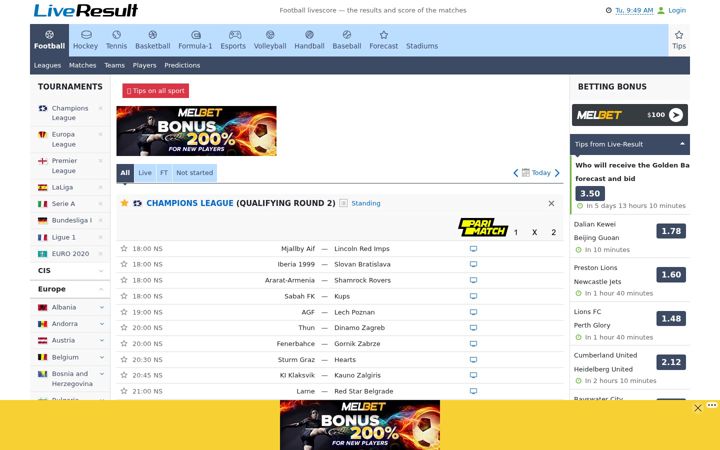Screen dimensions: 720x450
Task: Collapse the Champions League block with X
Action: click(551, 203)
